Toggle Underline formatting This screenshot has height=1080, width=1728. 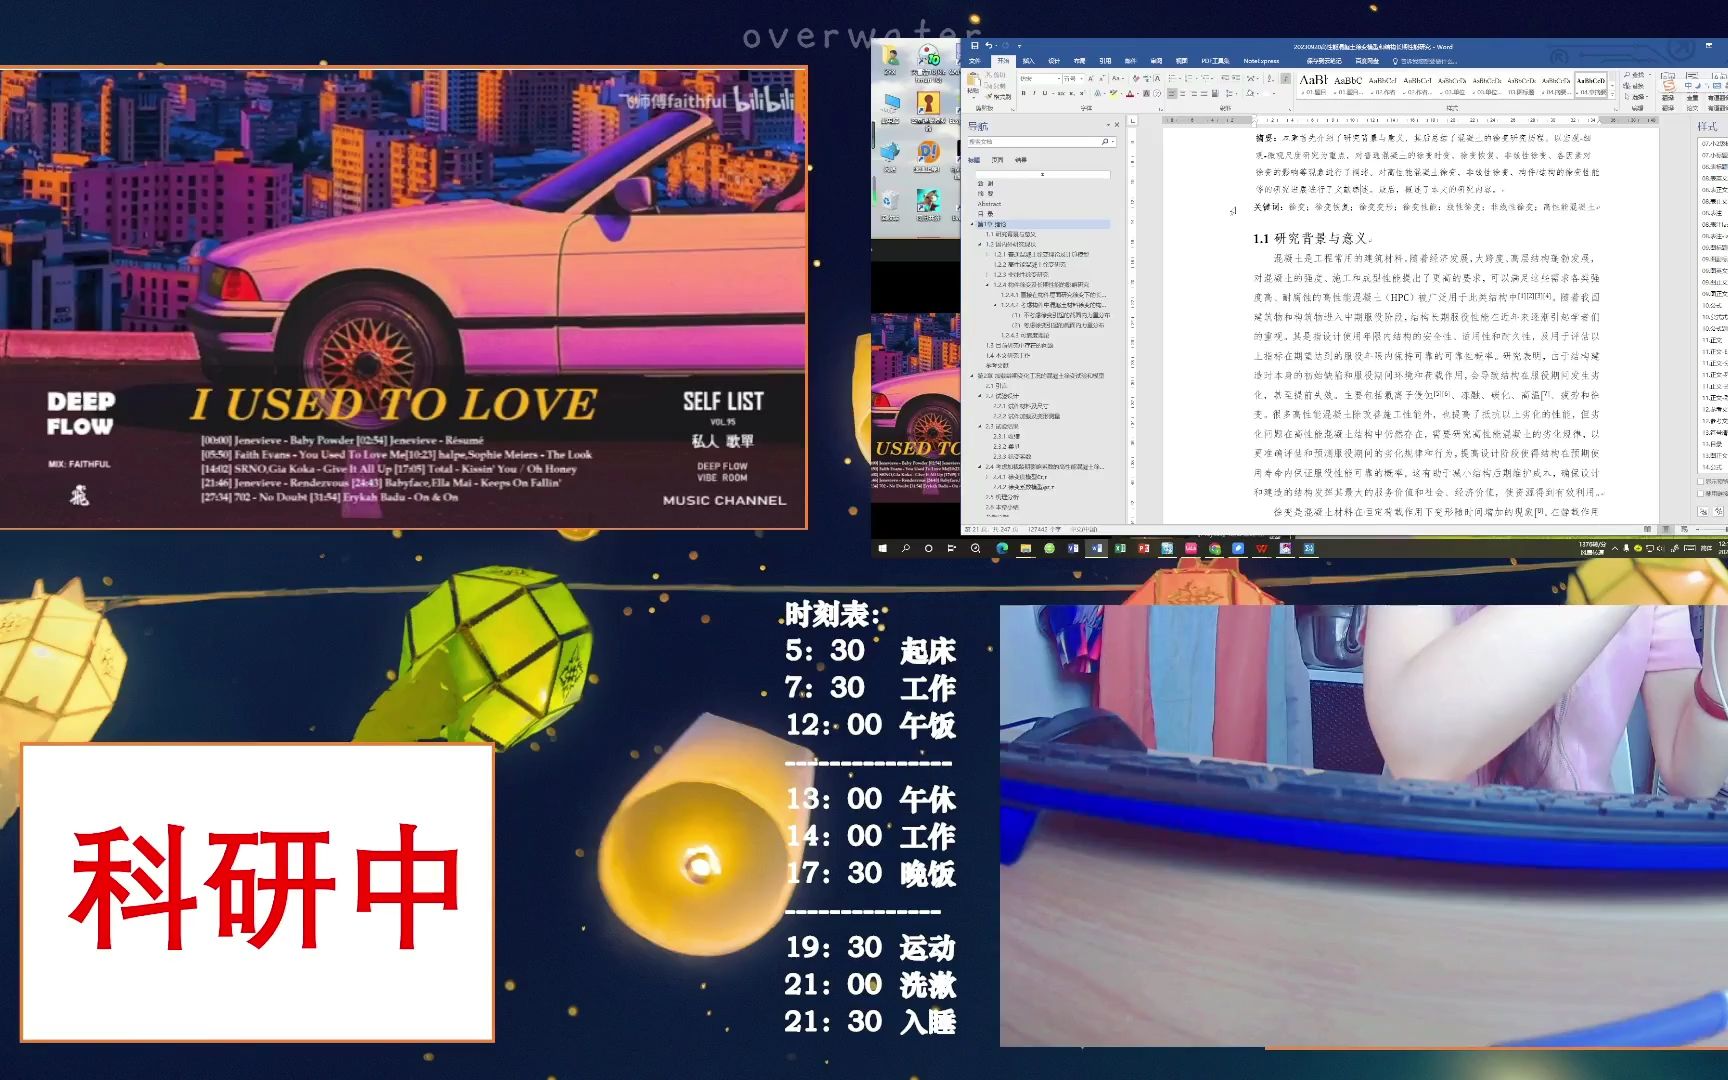coord(1044,93)
